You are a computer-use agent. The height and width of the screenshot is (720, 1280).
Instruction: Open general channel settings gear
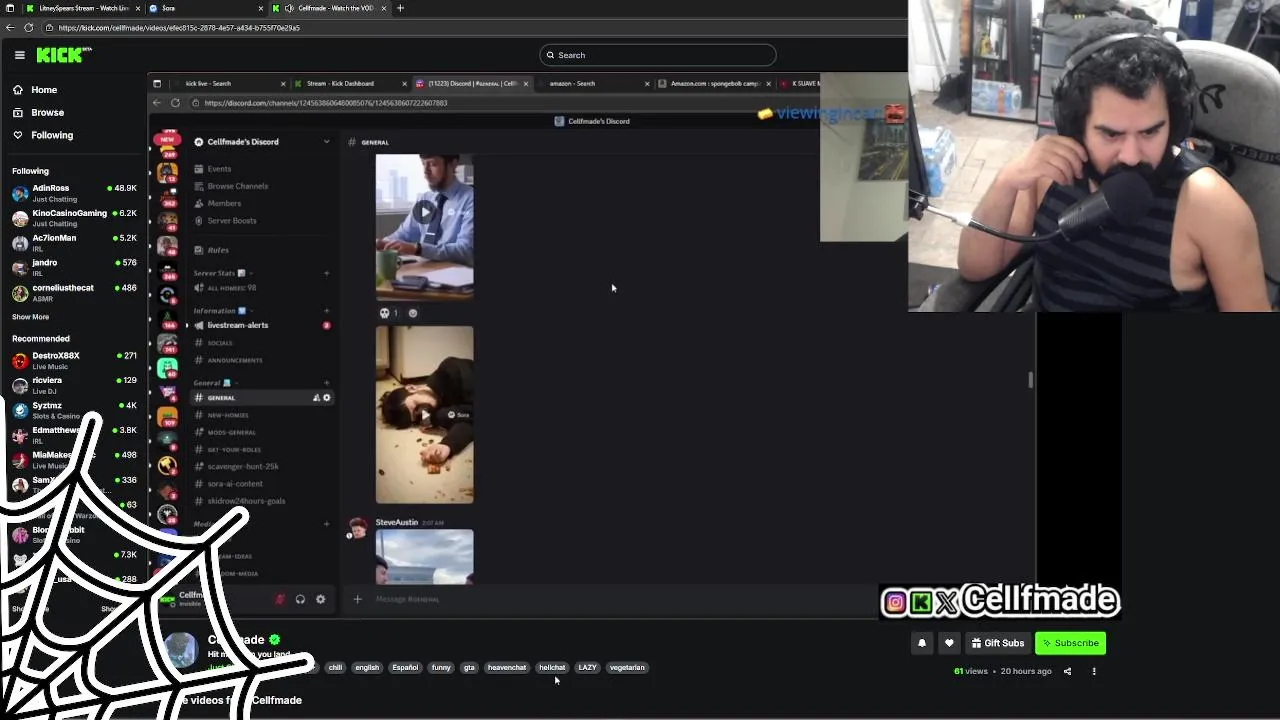point(326,398)
